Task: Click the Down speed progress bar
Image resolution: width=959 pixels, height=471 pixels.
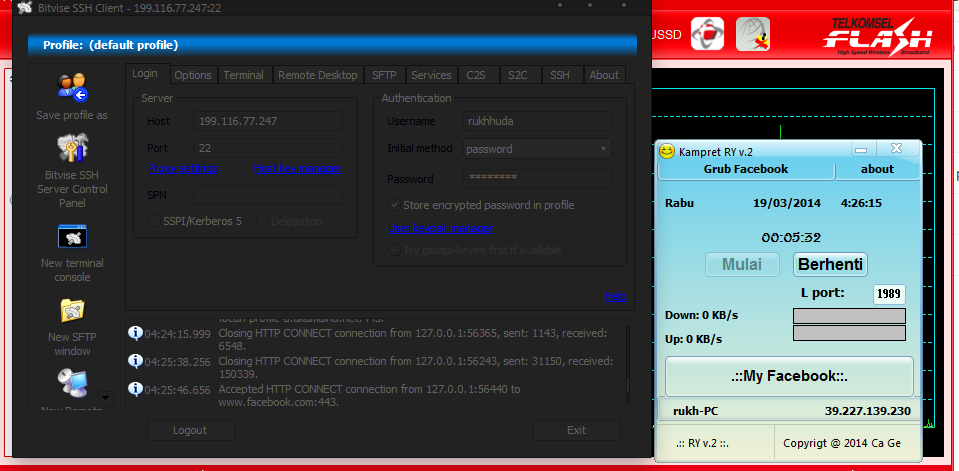Action: click(849, 316)
